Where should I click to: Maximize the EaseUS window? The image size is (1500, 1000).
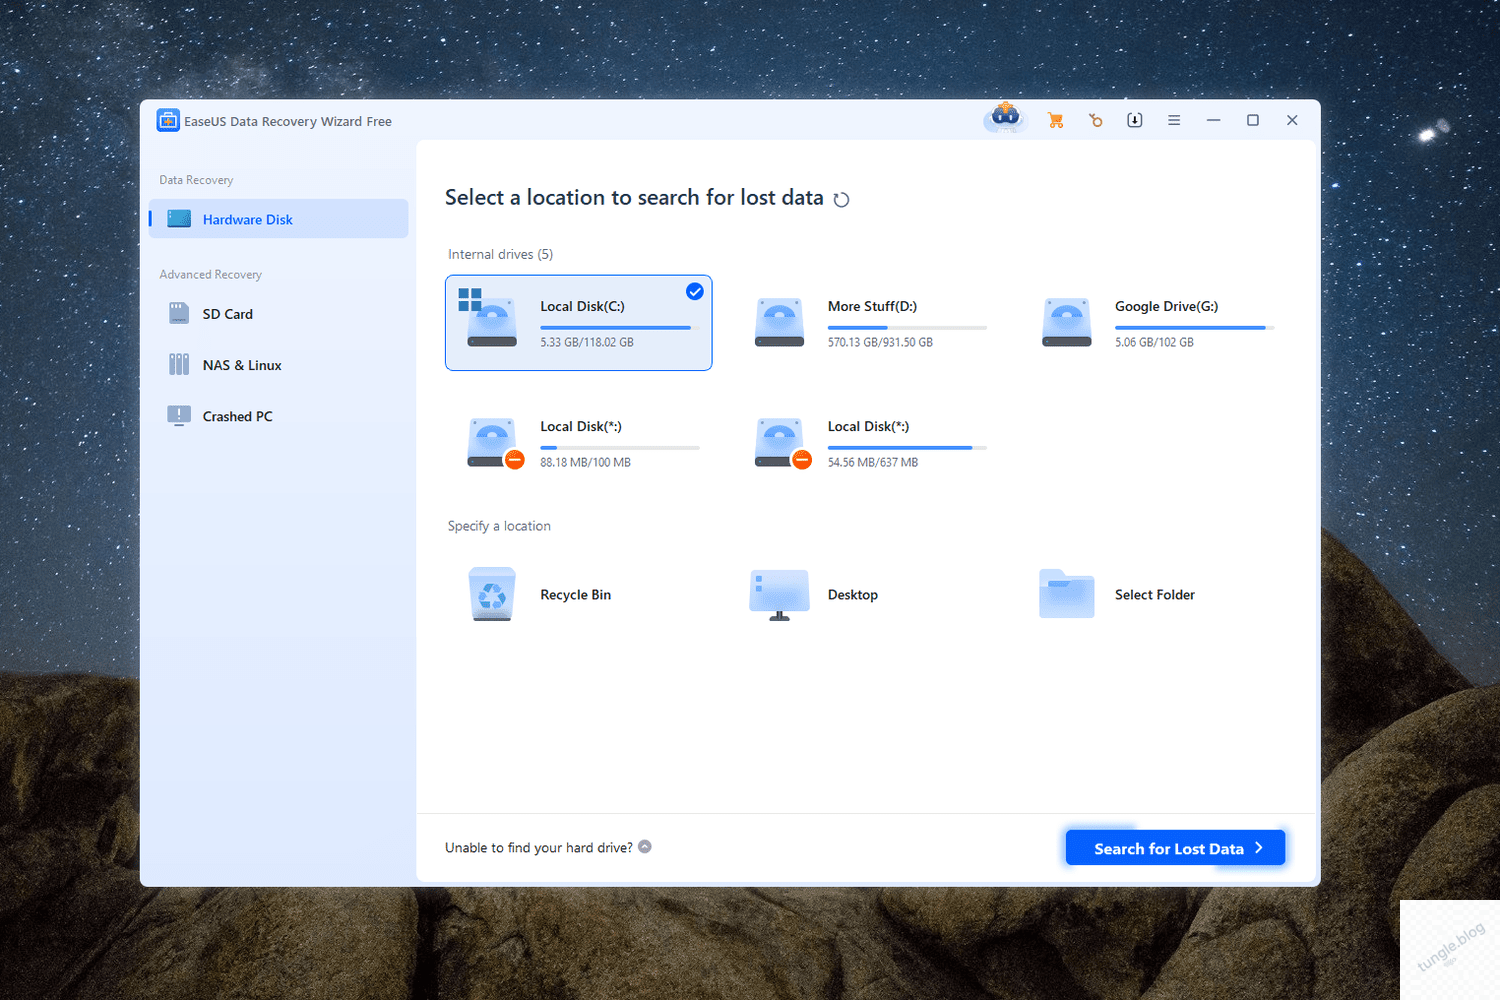click(1252, 120)
